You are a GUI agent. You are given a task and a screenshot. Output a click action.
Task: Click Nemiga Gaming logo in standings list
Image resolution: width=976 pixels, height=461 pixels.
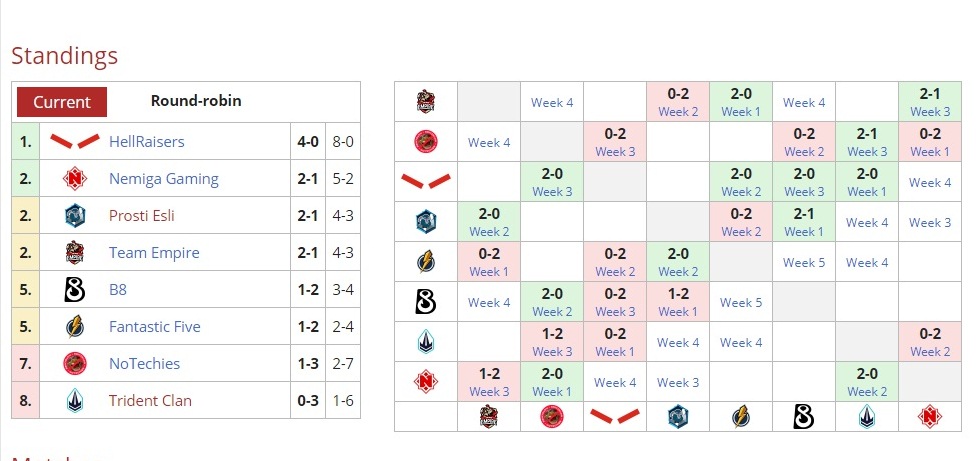click(75, 179)
